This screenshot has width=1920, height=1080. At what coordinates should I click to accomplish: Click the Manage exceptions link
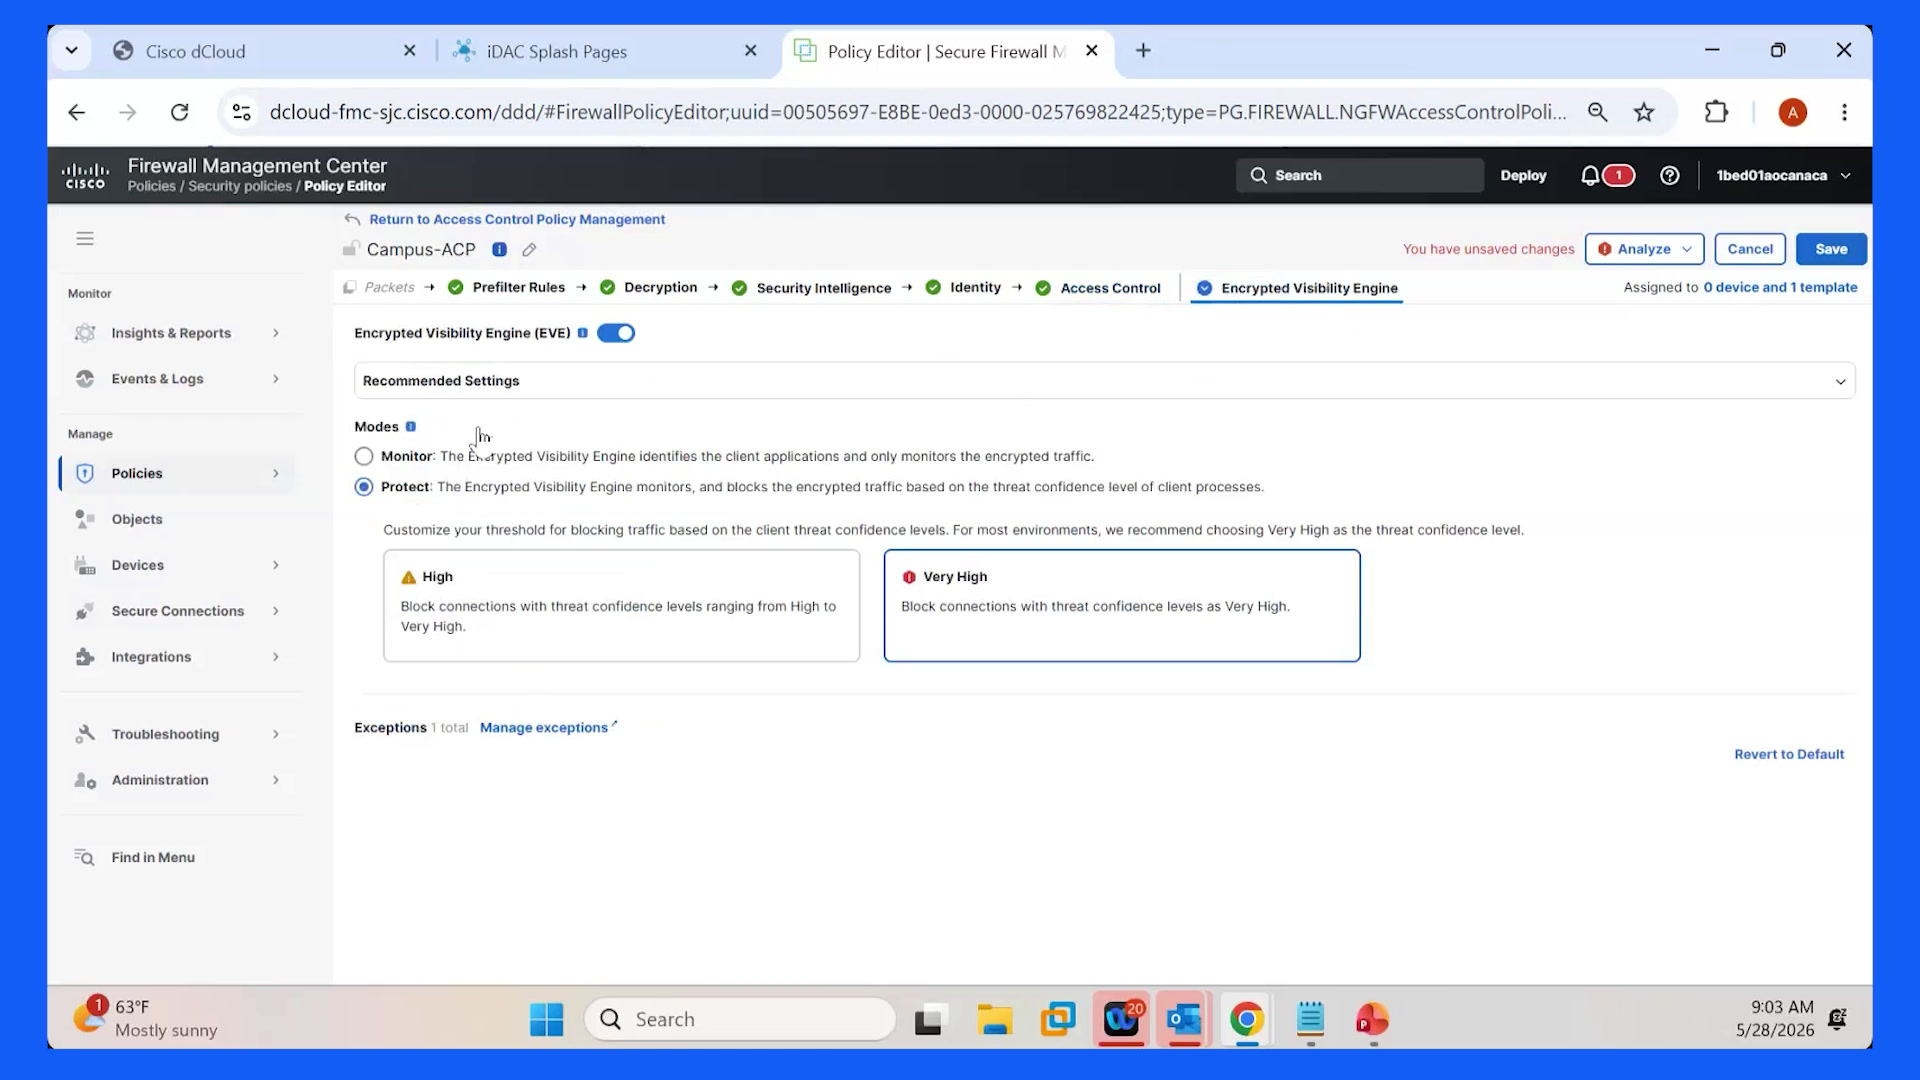click(548, 728)
